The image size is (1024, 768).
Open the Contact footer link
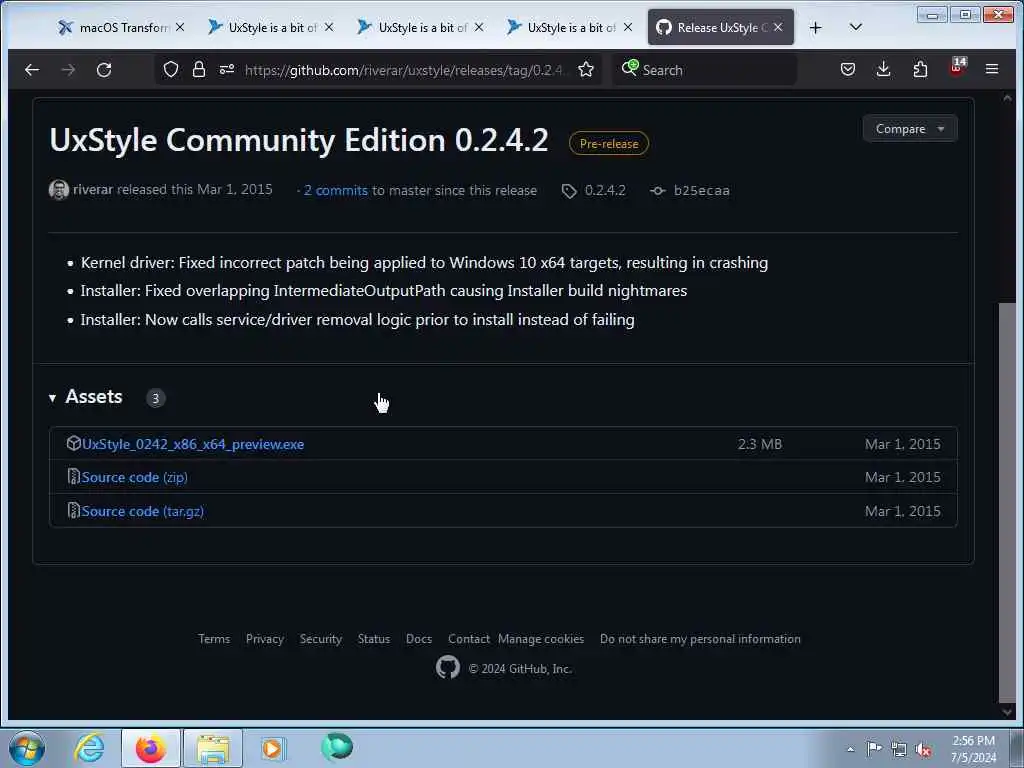tap(469, 639)
